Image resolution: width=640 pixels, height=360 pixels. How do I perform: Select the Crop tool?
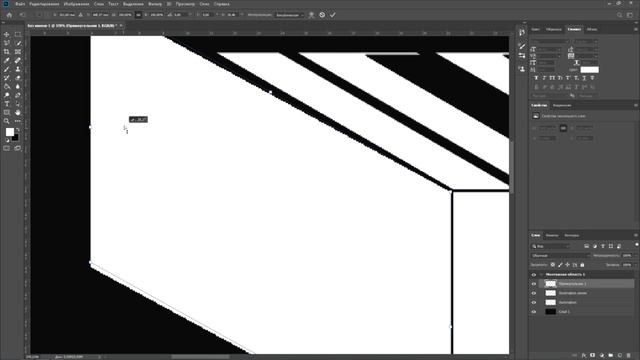coord(7,52)
